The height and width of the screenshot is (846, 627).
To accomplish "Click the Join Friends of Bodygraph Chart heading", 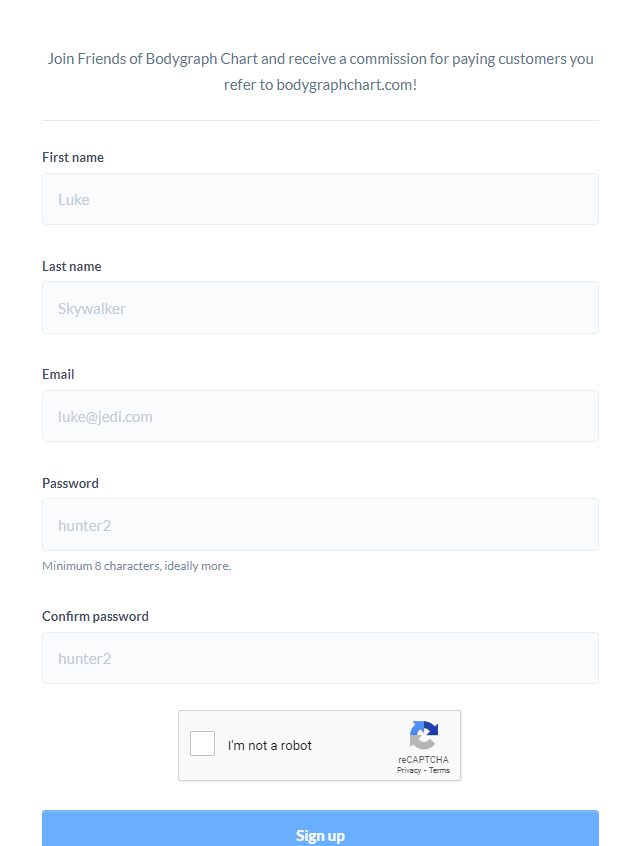I will (321, 72).
